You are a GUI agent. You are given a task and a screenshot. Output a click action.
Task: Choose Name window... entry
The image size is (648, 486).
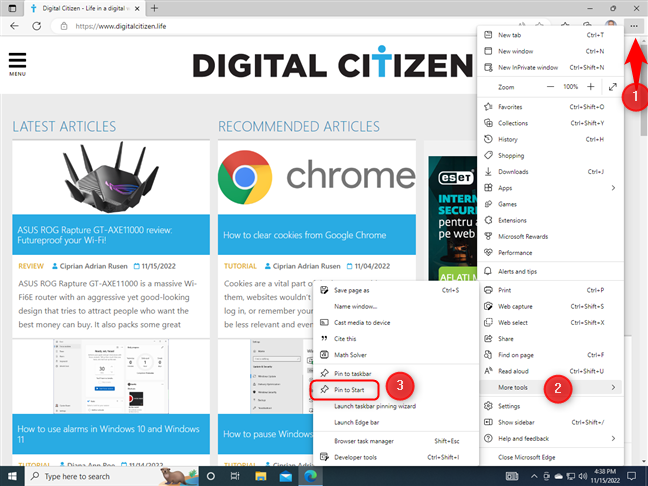[x=396, y=306]
